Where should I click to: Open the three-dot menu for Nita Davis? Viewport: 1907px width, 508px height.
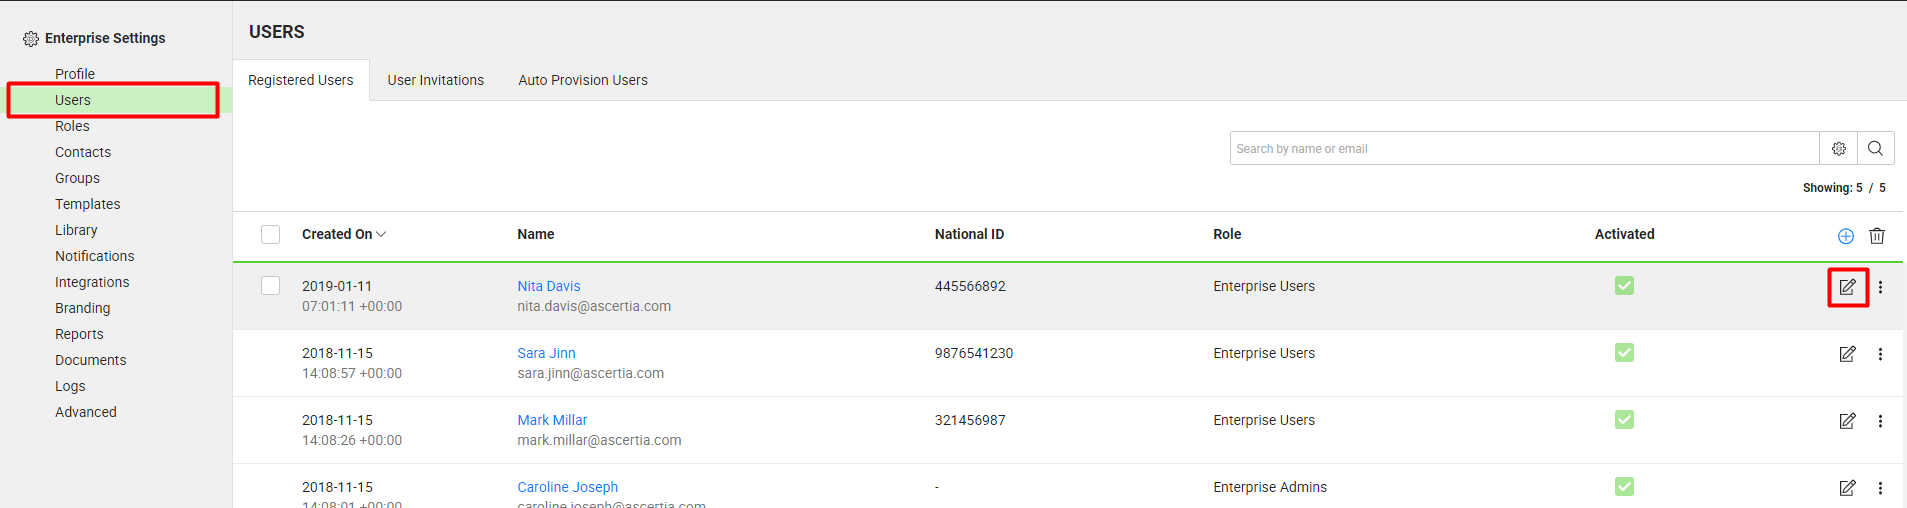(1880, 287)
